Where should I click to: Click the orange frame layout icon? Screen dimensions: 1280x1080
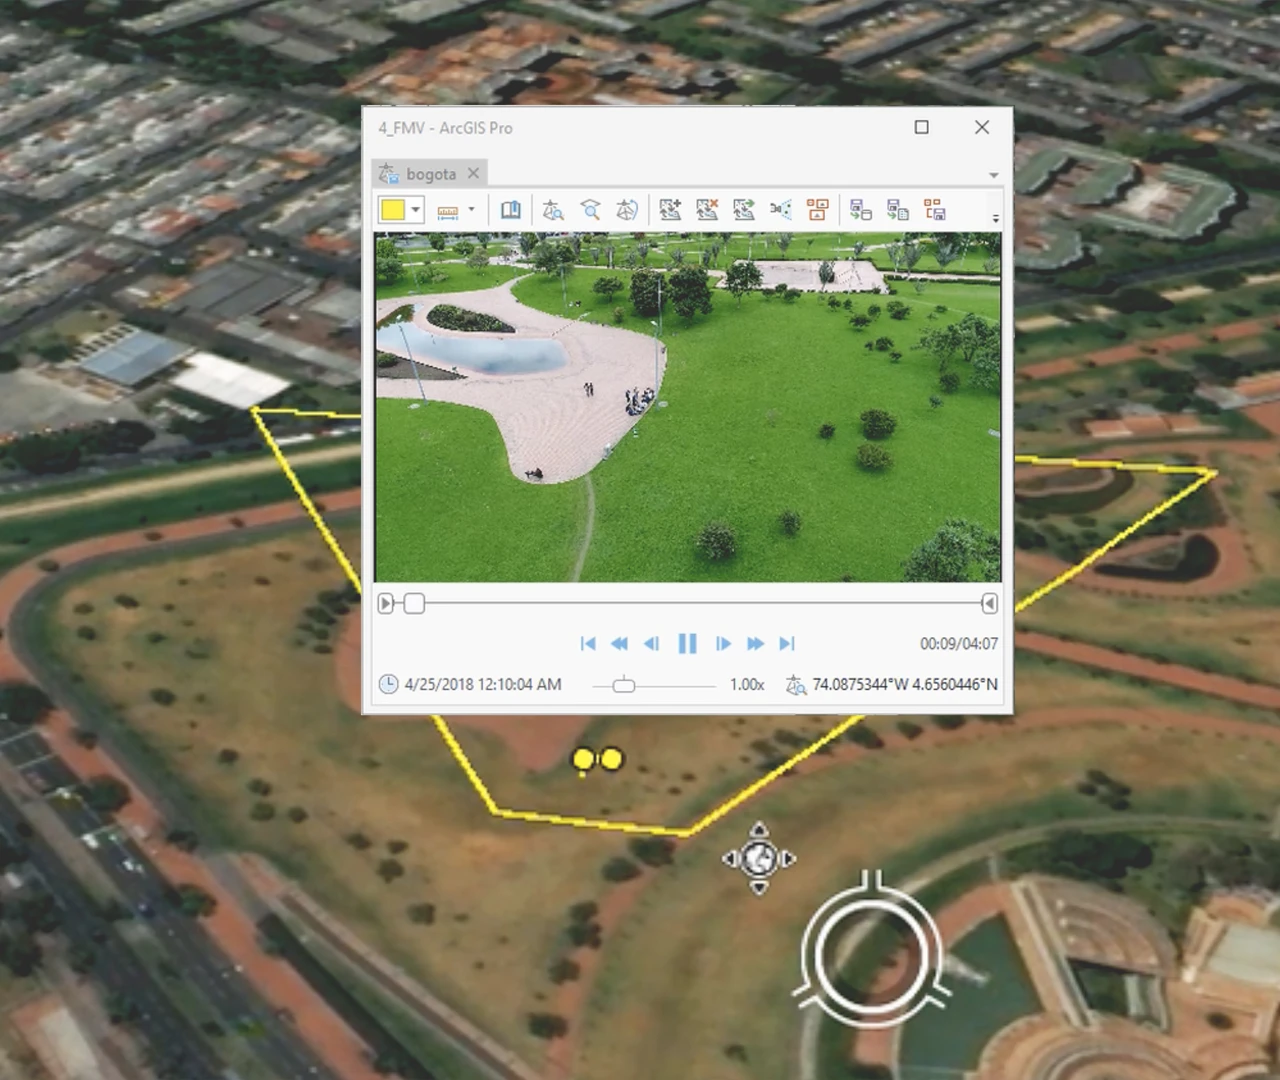(818, 210)
